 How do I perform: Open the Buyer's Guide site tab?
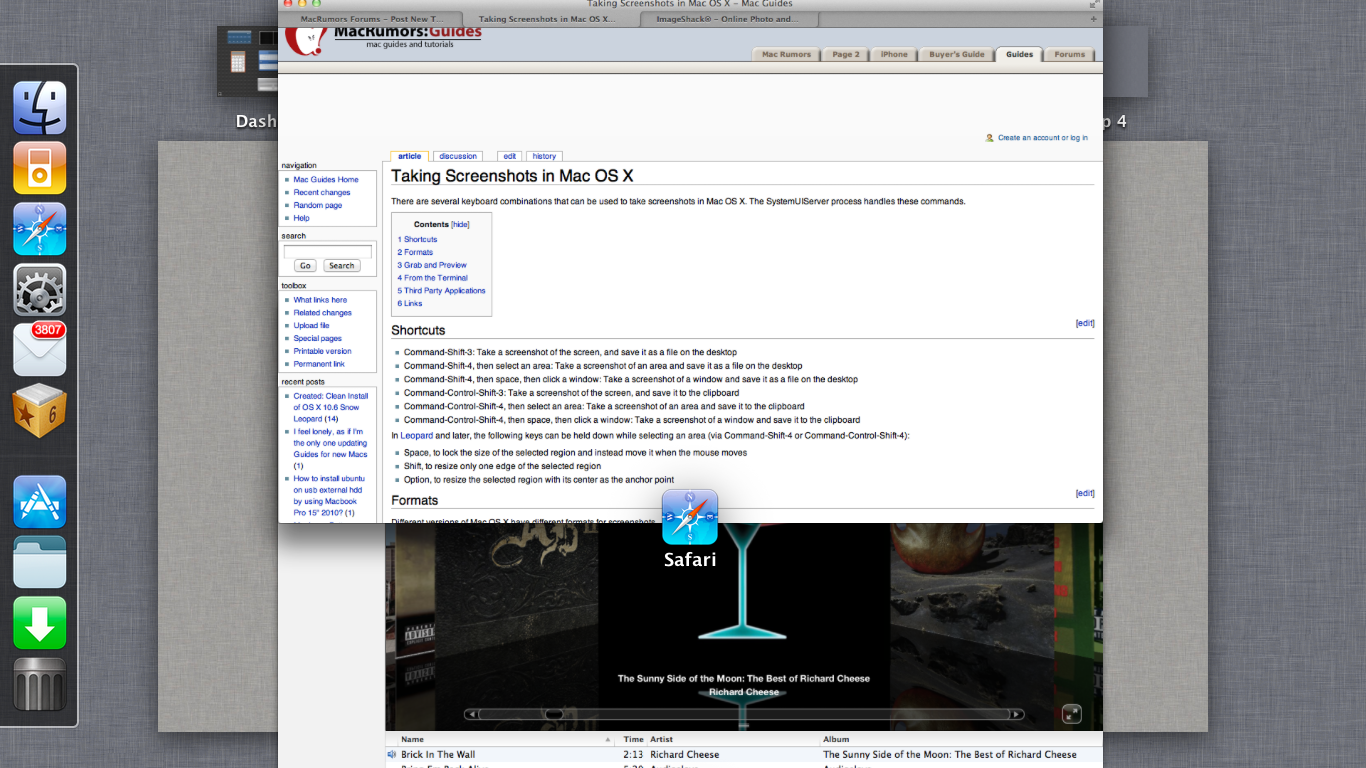pos(957,54)
